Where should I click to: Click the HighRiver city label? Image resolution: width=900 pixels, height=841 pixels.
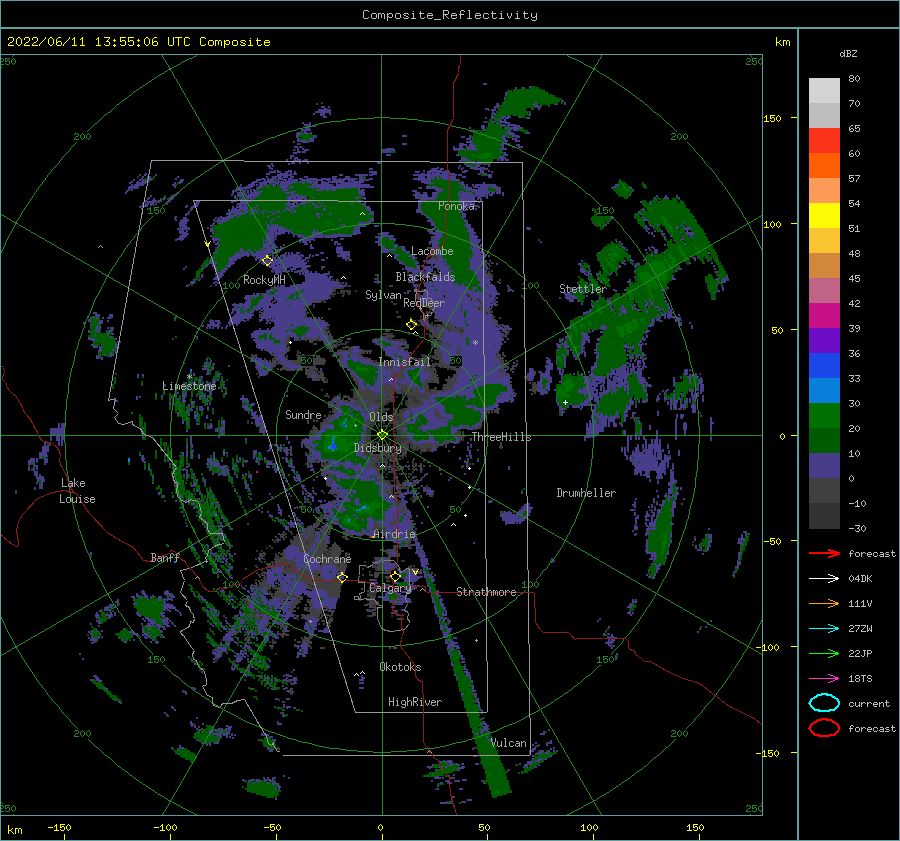415,702
